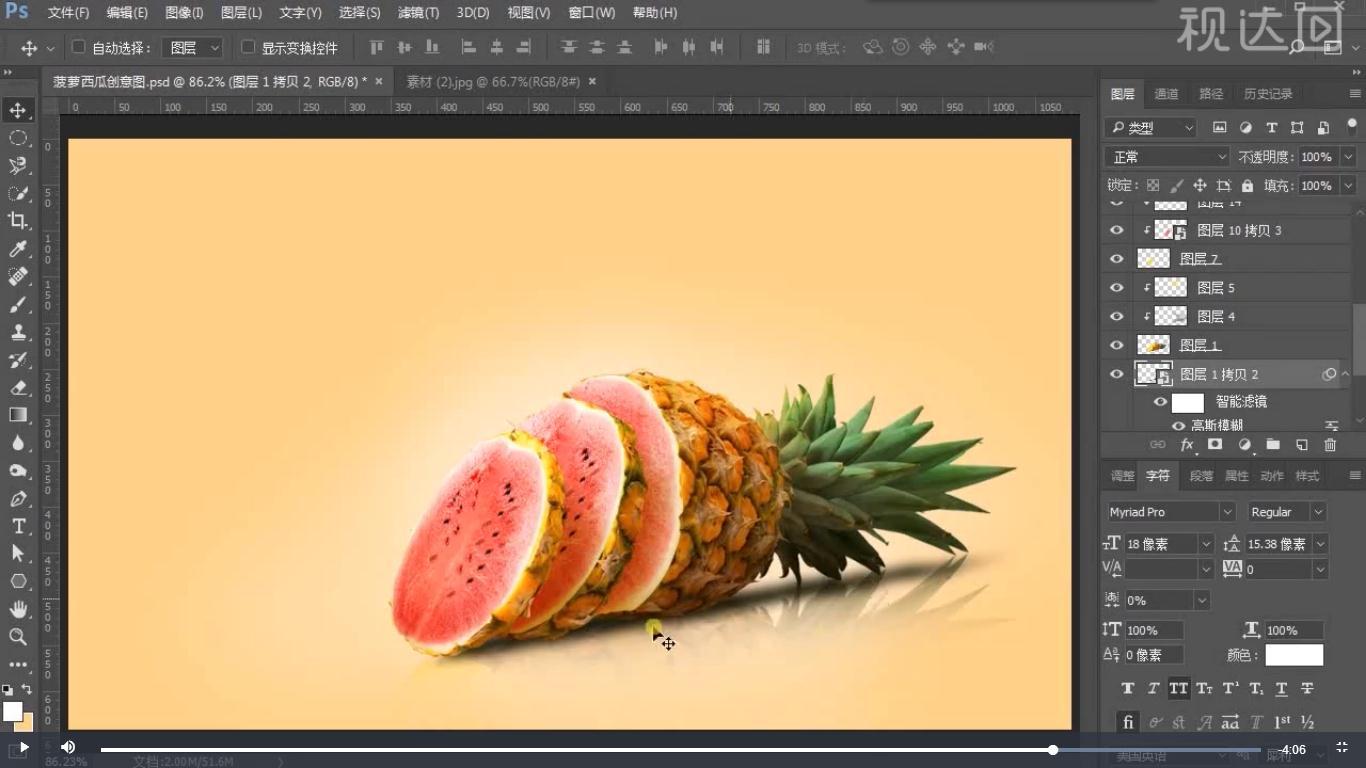
Task: Switch to 通道 channels tab
Action: pyautogui.click(x=1166, y=94)
